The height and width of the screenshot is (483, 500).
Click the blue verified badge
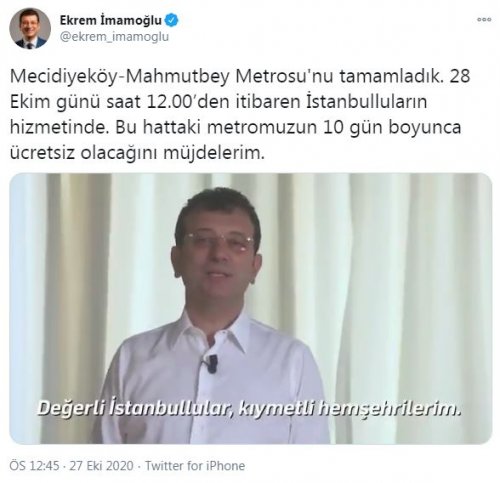172,21
